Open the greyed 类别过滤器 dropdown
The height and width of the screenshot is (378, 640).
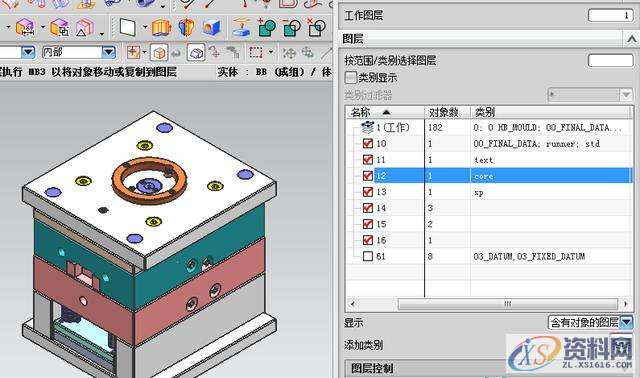pyautogui.click(x=626, y=95)
